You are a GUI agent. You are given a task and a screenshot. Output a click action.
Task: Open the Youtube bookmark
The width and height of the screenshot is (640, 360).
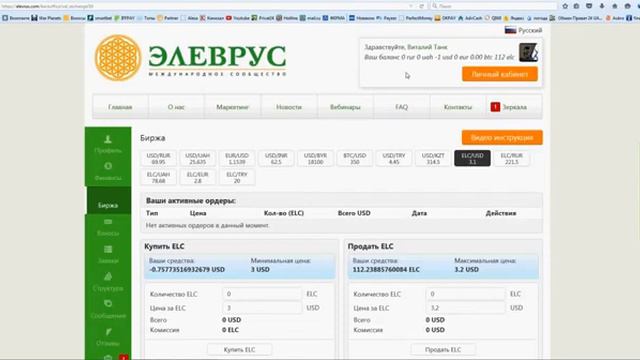[237, 18]
